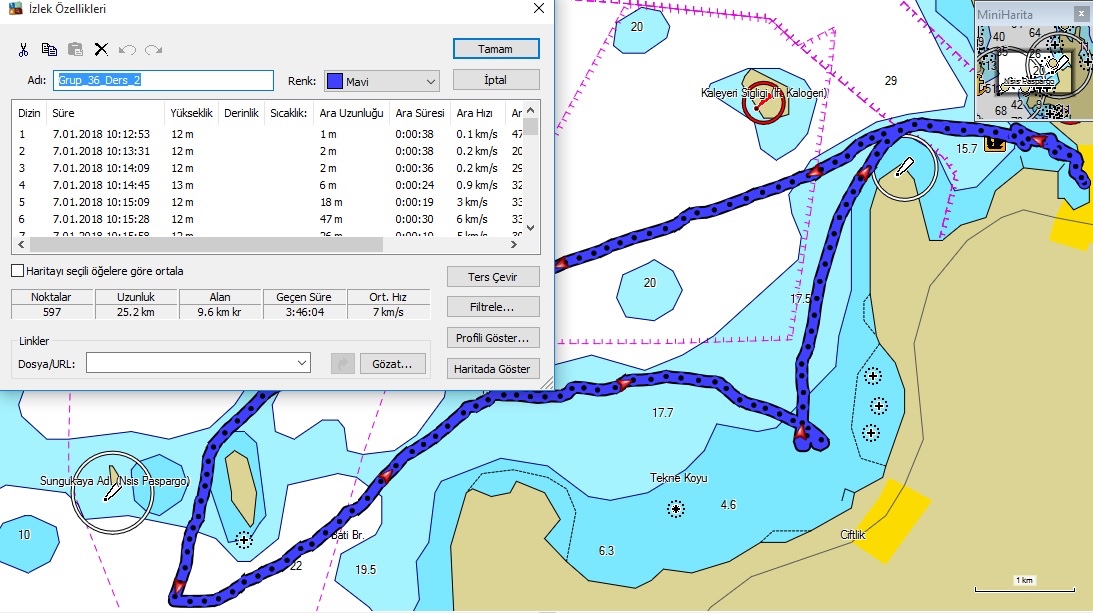The width and height of the screenshot is (1093, 613).
Task: Click the Kaleyeri Sığlığı hazard marker on map
Action: point(764,103)
